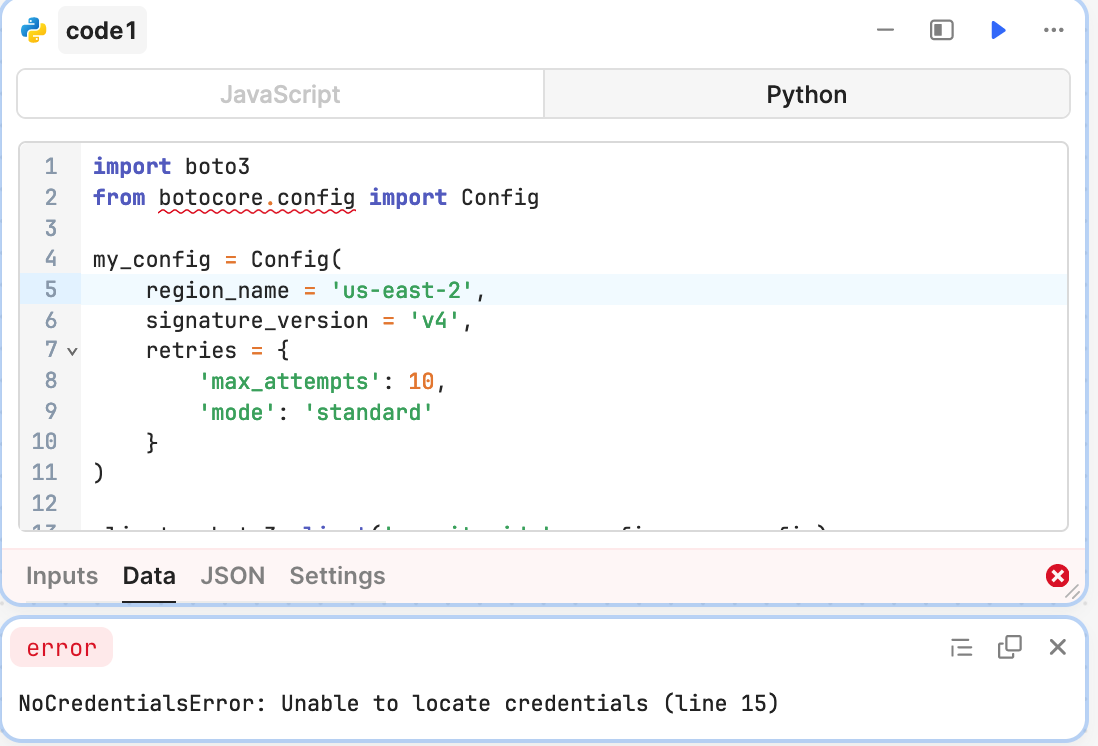
Task: Open the Inputs tab
Action: point(62,576)
